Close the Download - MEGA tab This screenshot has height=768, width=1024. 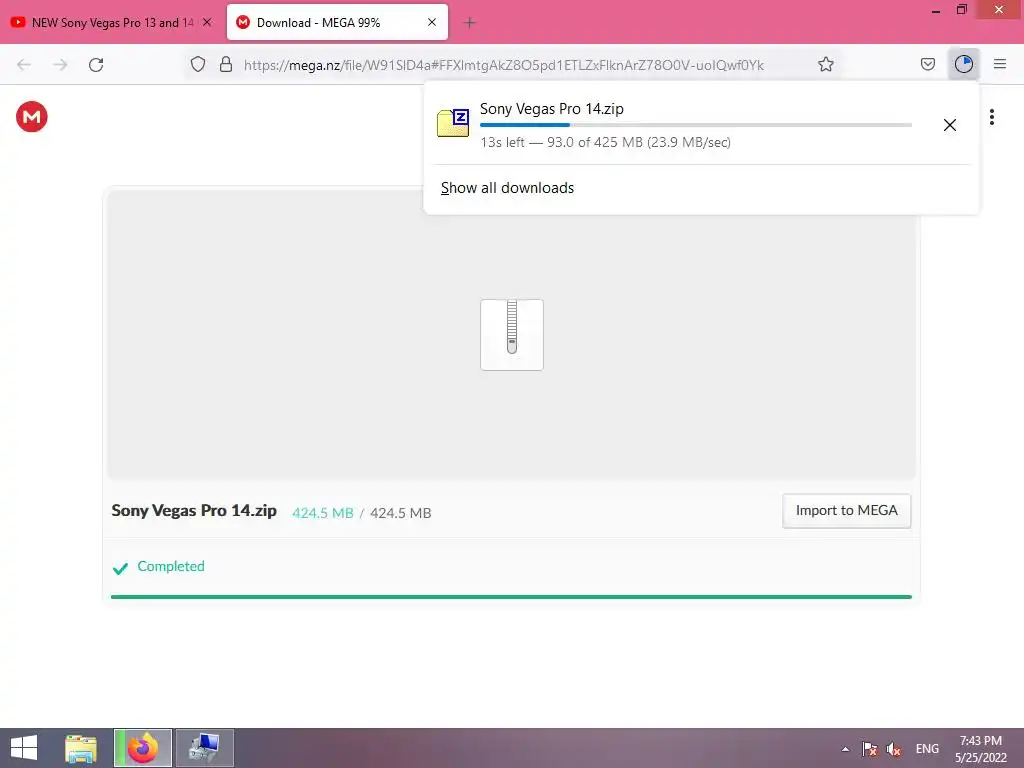(x=432, y=22)
